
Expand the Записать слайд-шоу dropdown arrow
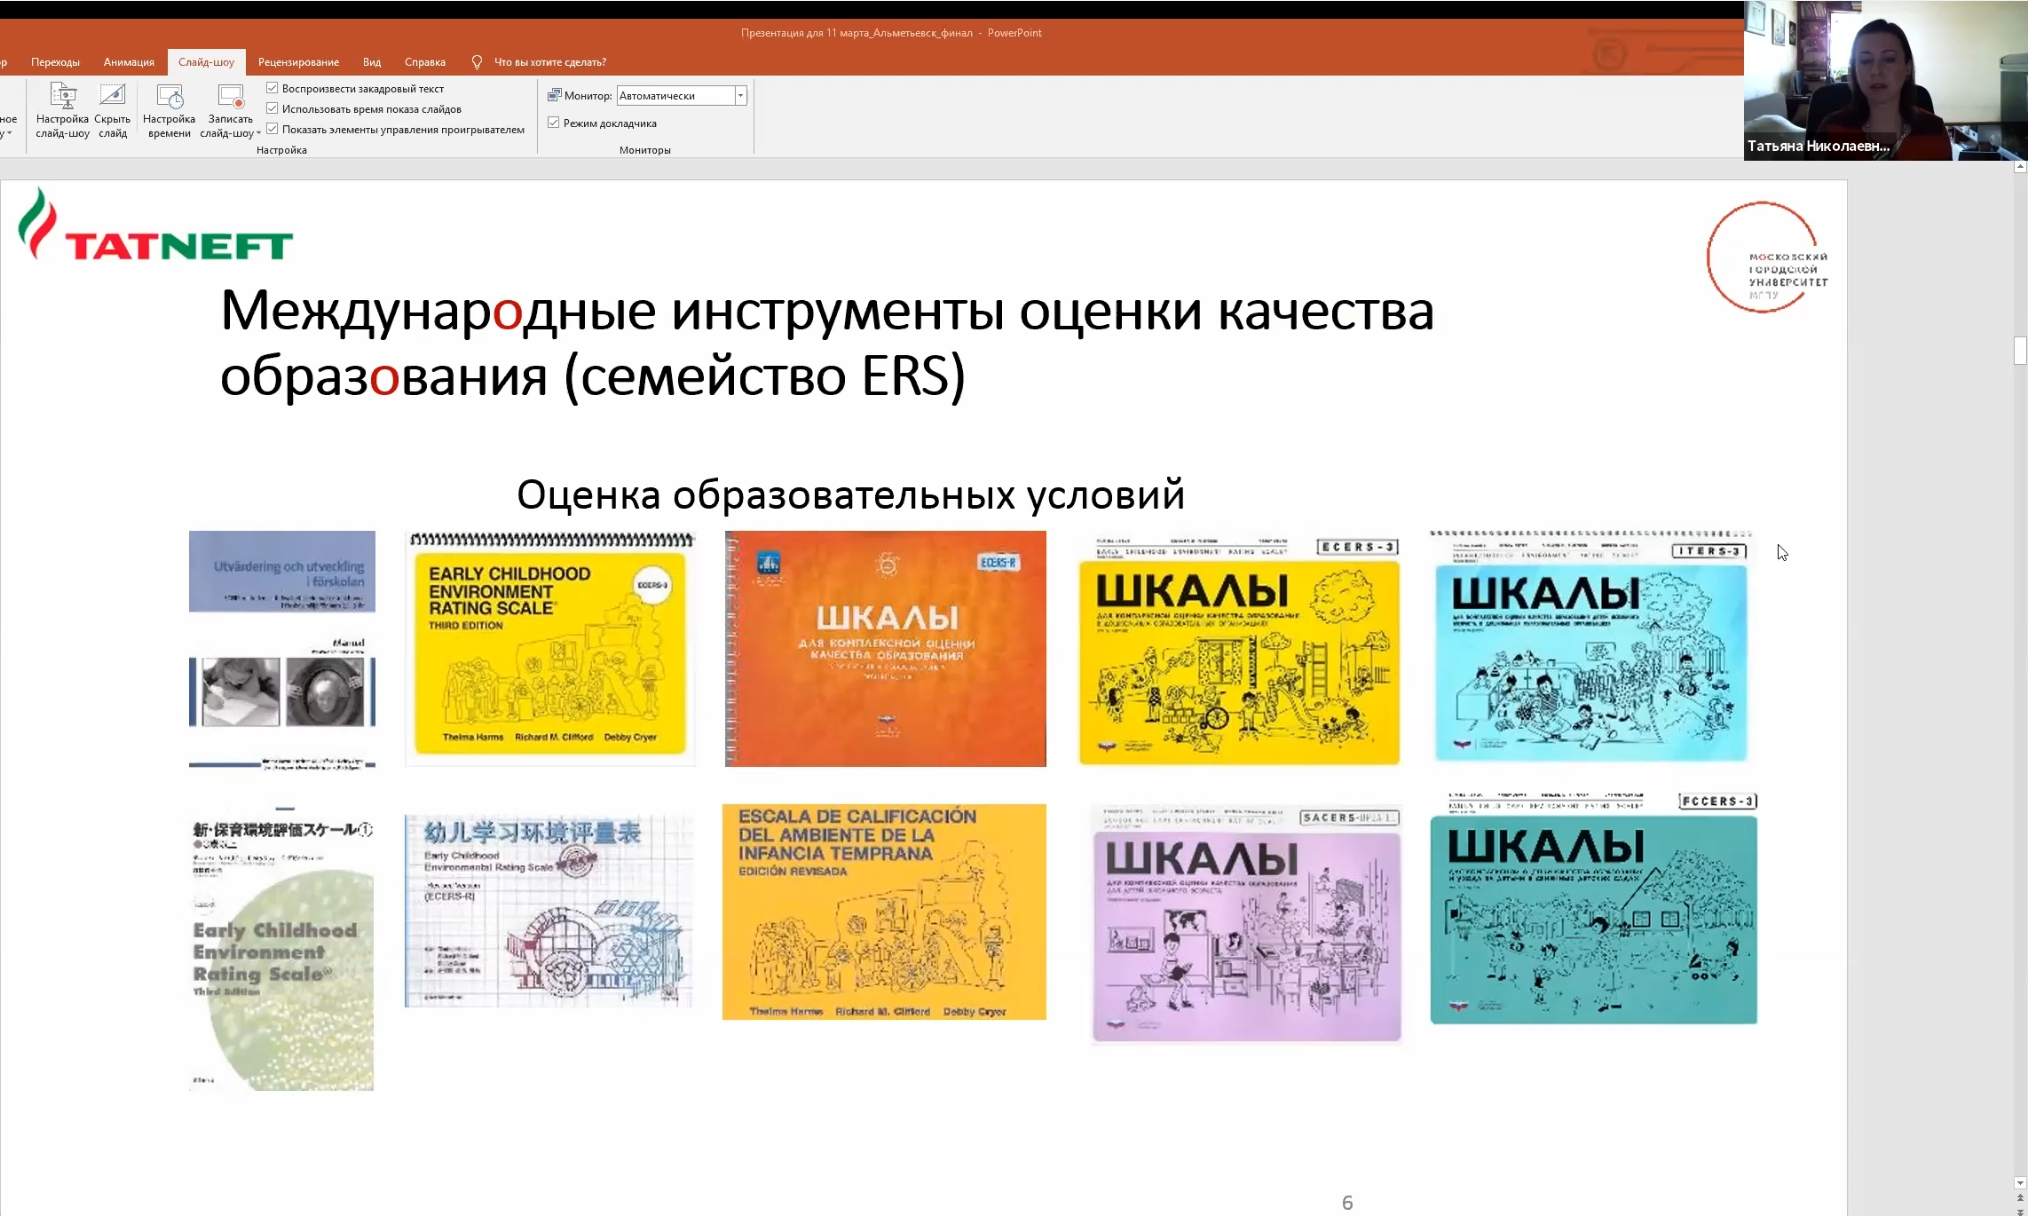(258, 133)
